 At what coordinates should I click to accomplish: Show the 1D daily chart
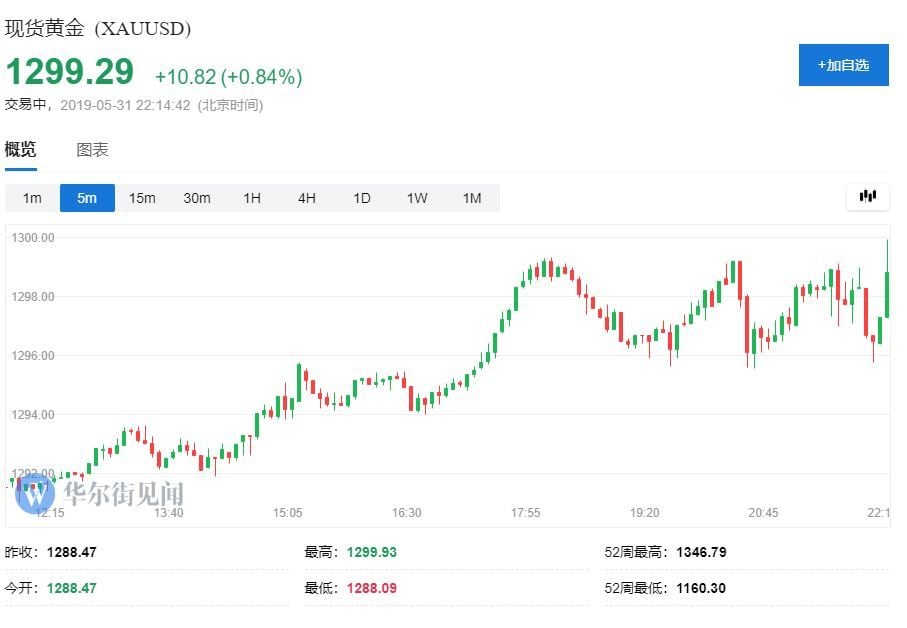(x=362, y=198)
